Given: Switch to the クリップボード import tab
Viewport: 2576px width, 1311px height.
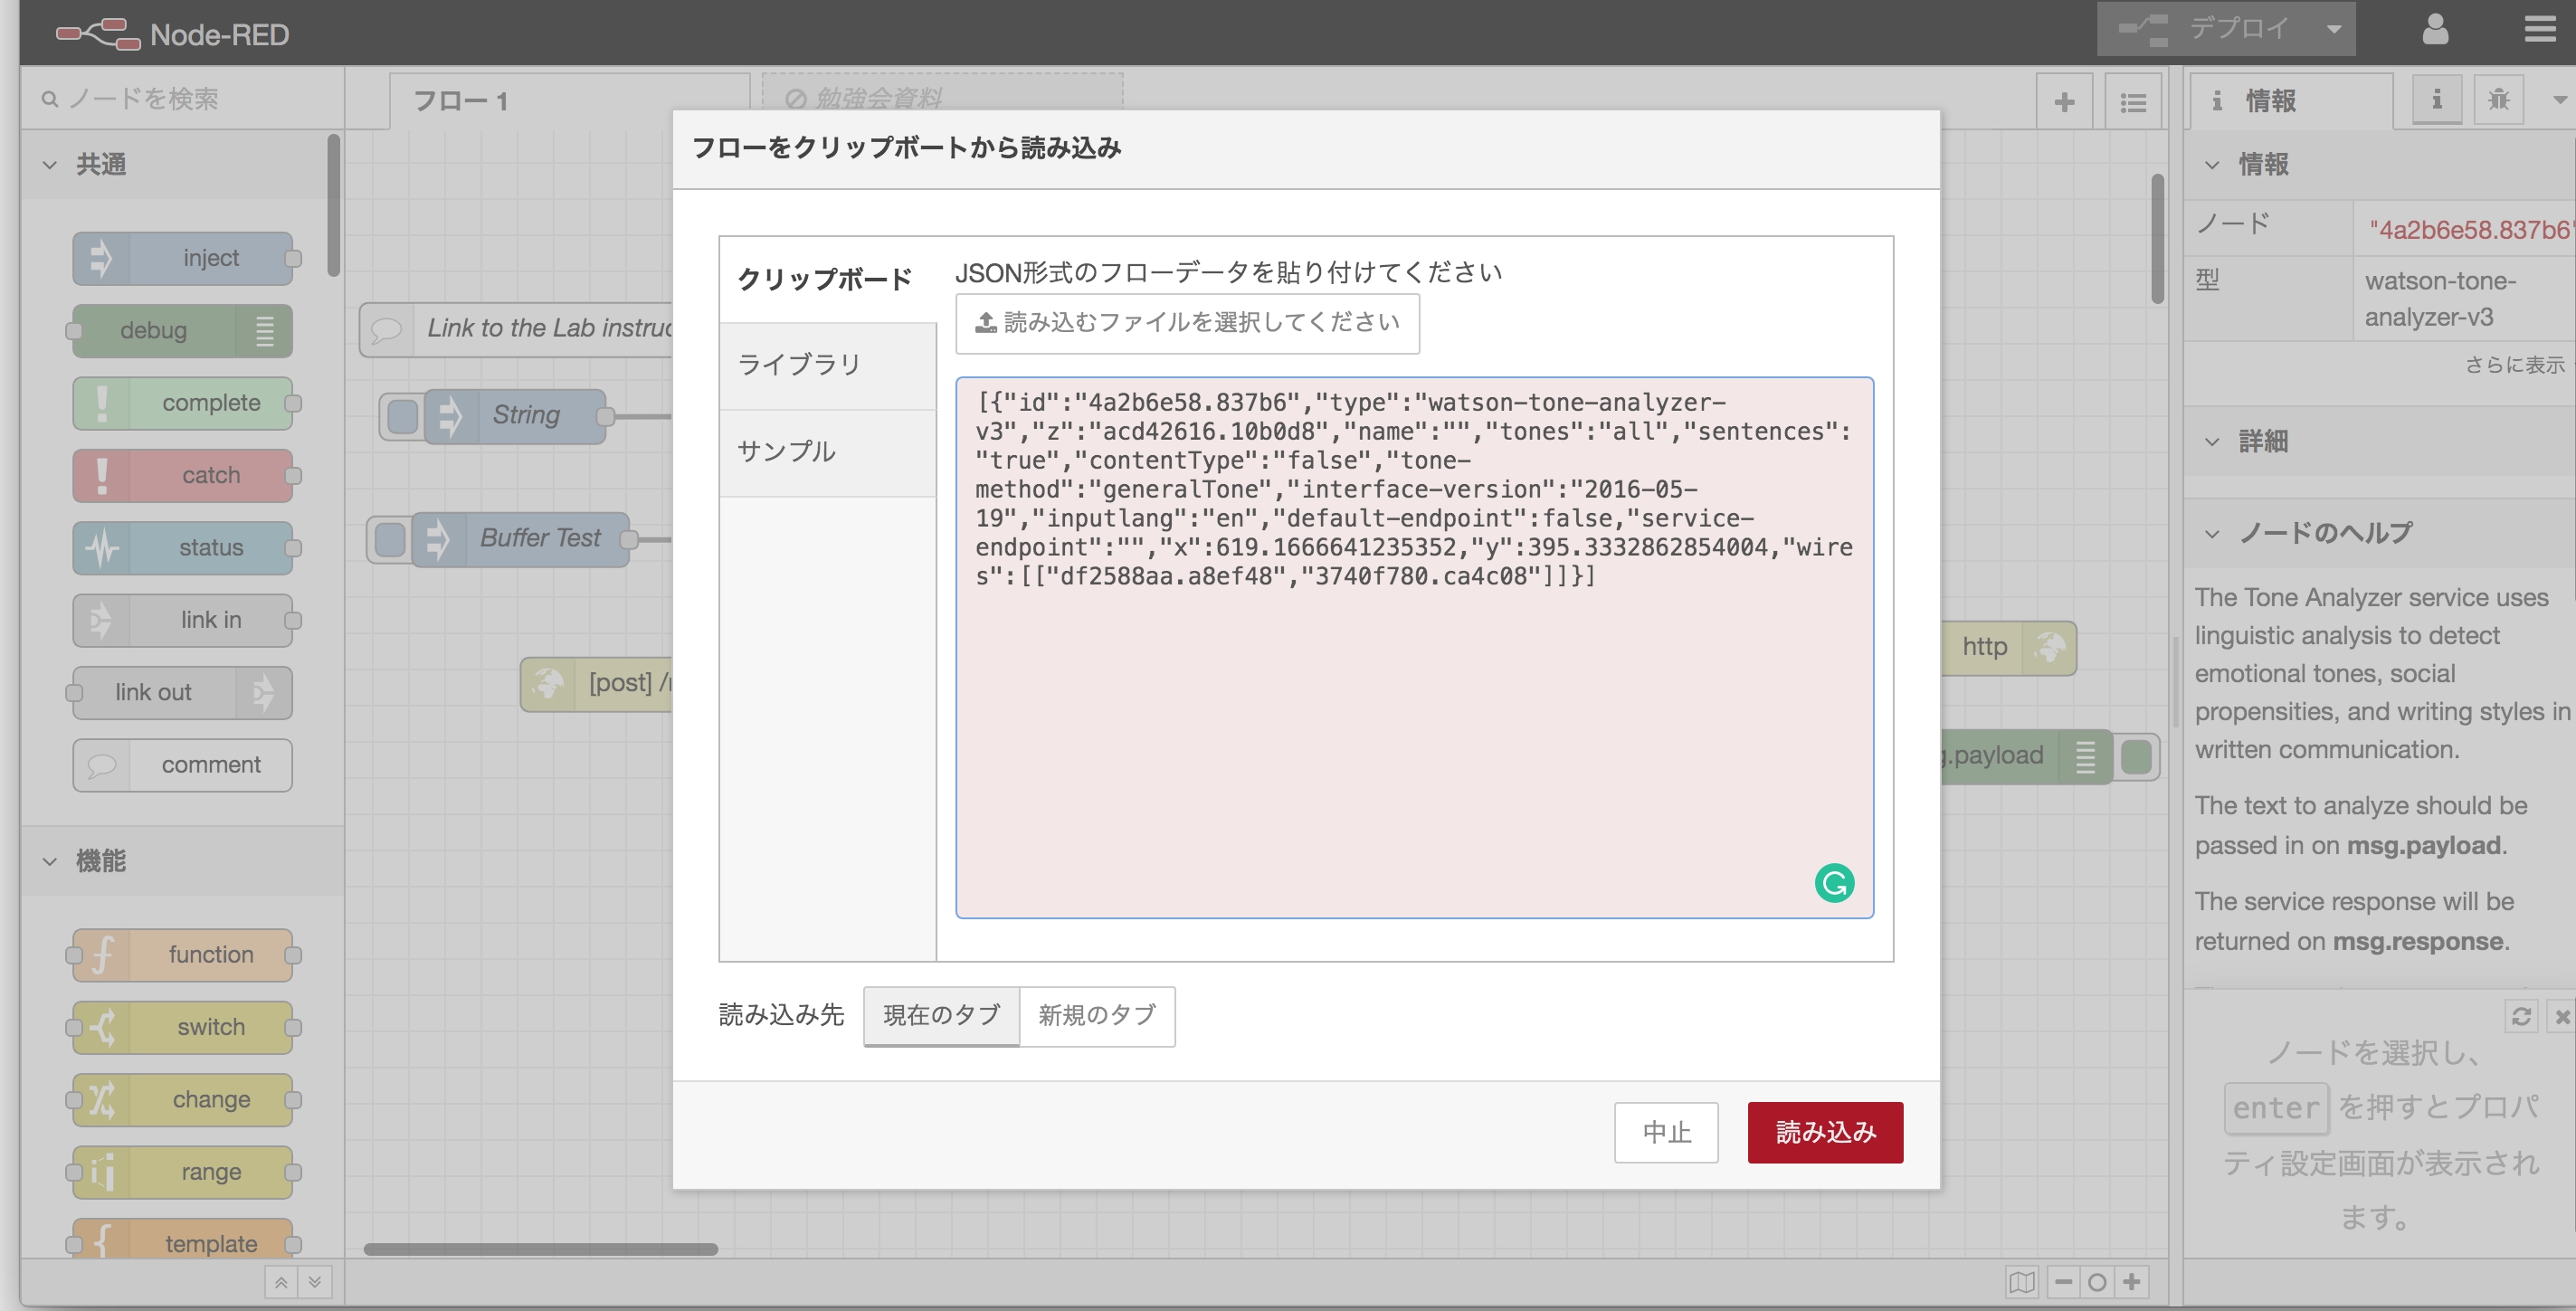Looking at the screenshot, I should point(827,279).
